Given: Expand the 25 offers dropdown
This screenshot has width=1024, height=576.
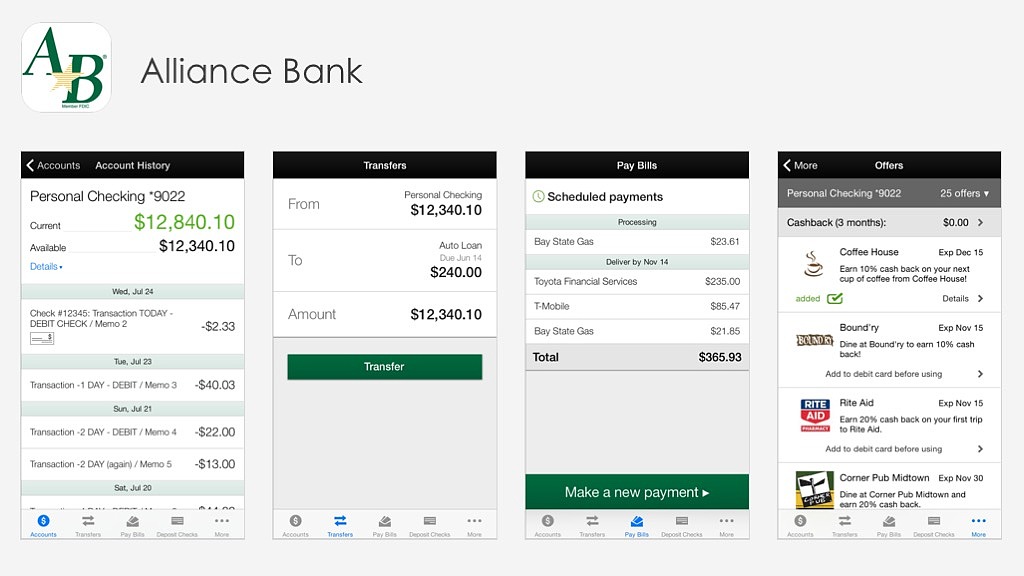Looking at the screenshot, I should [965, 193].
